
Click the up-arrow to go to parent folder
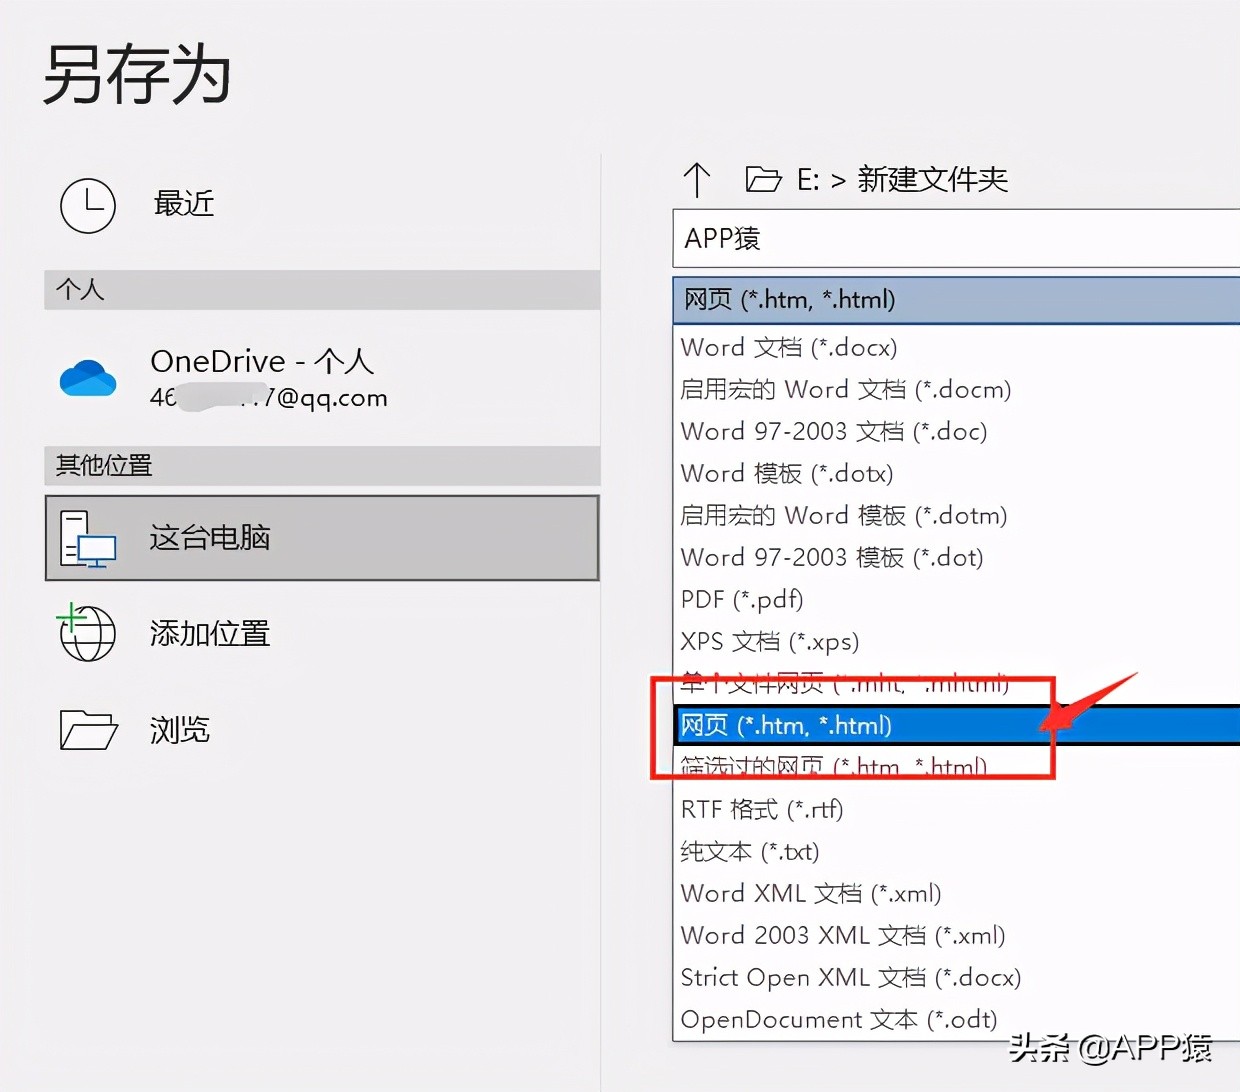click(696, 180)
